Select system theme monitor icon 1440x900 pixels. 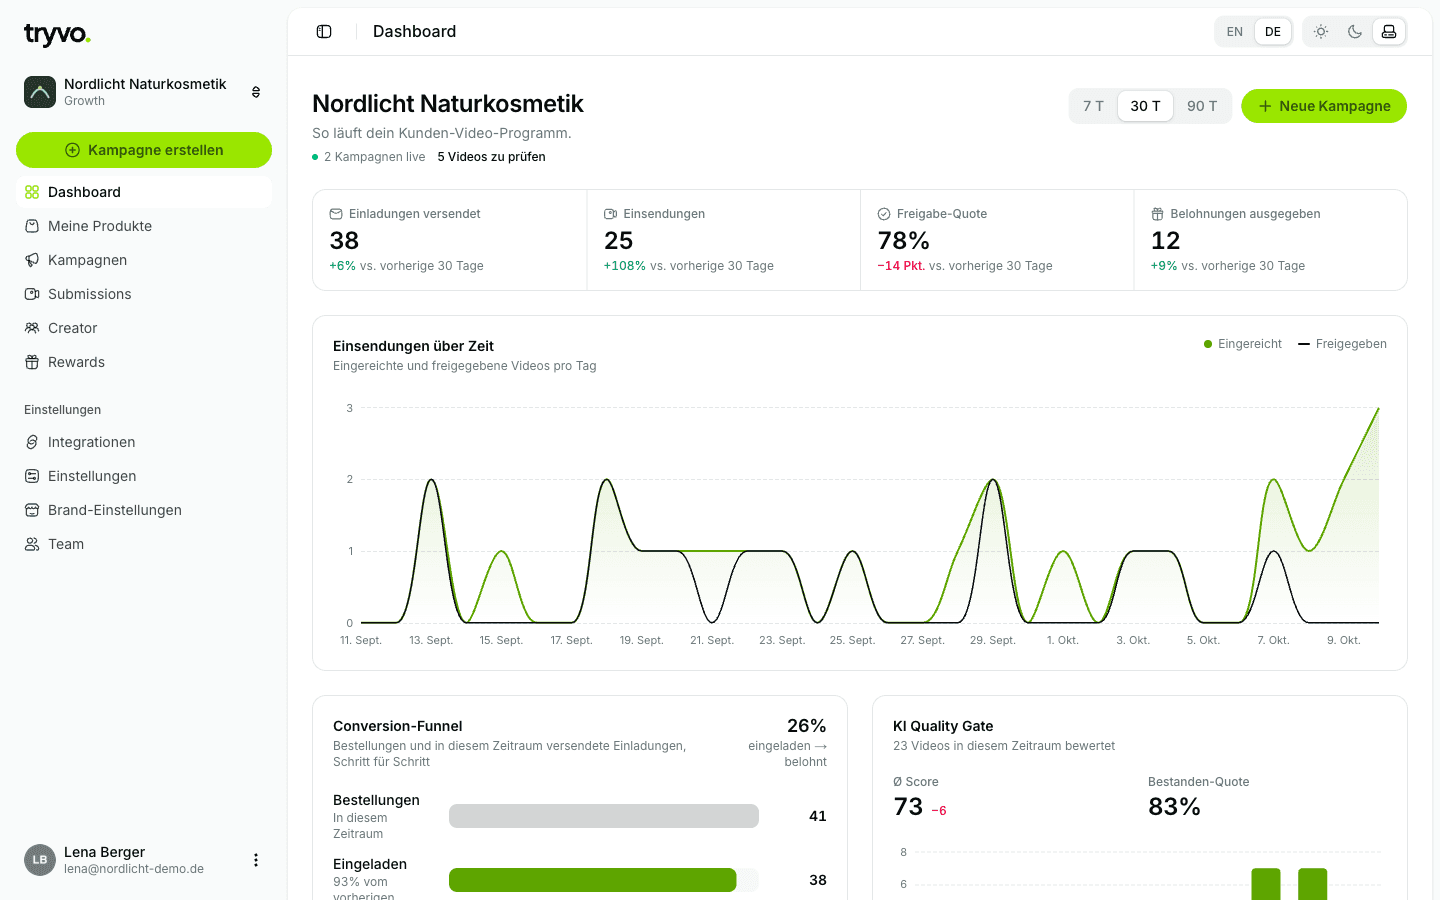(1389, 32)
